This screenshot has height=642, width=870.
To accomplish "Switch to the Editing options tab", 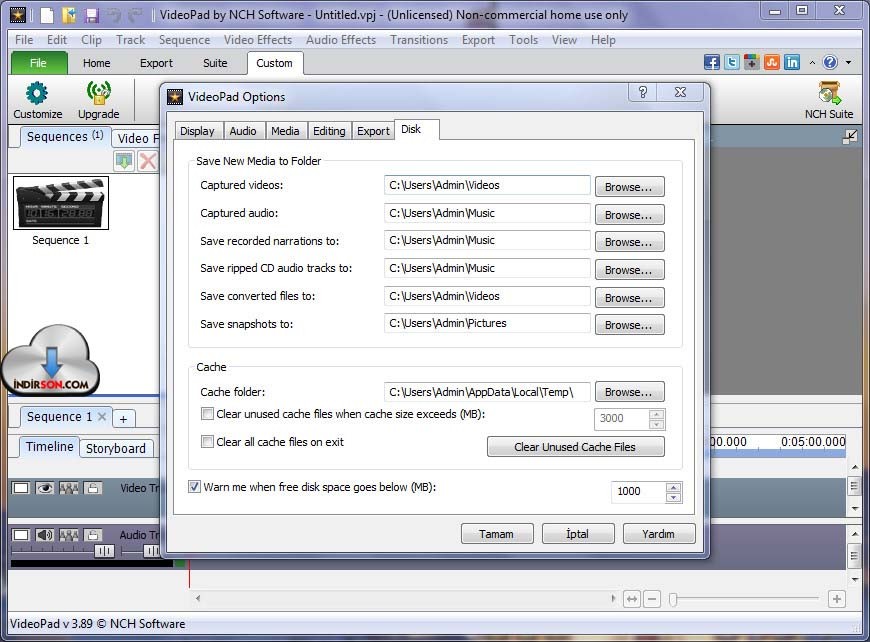I will tap(329, 131).
